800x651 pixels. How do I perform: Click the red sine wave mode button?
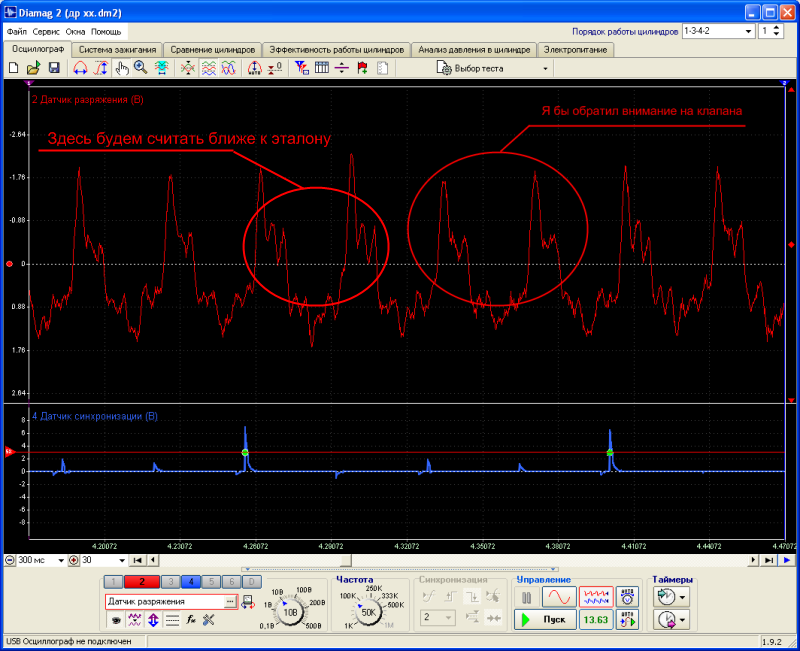click(x=559, y=597)
